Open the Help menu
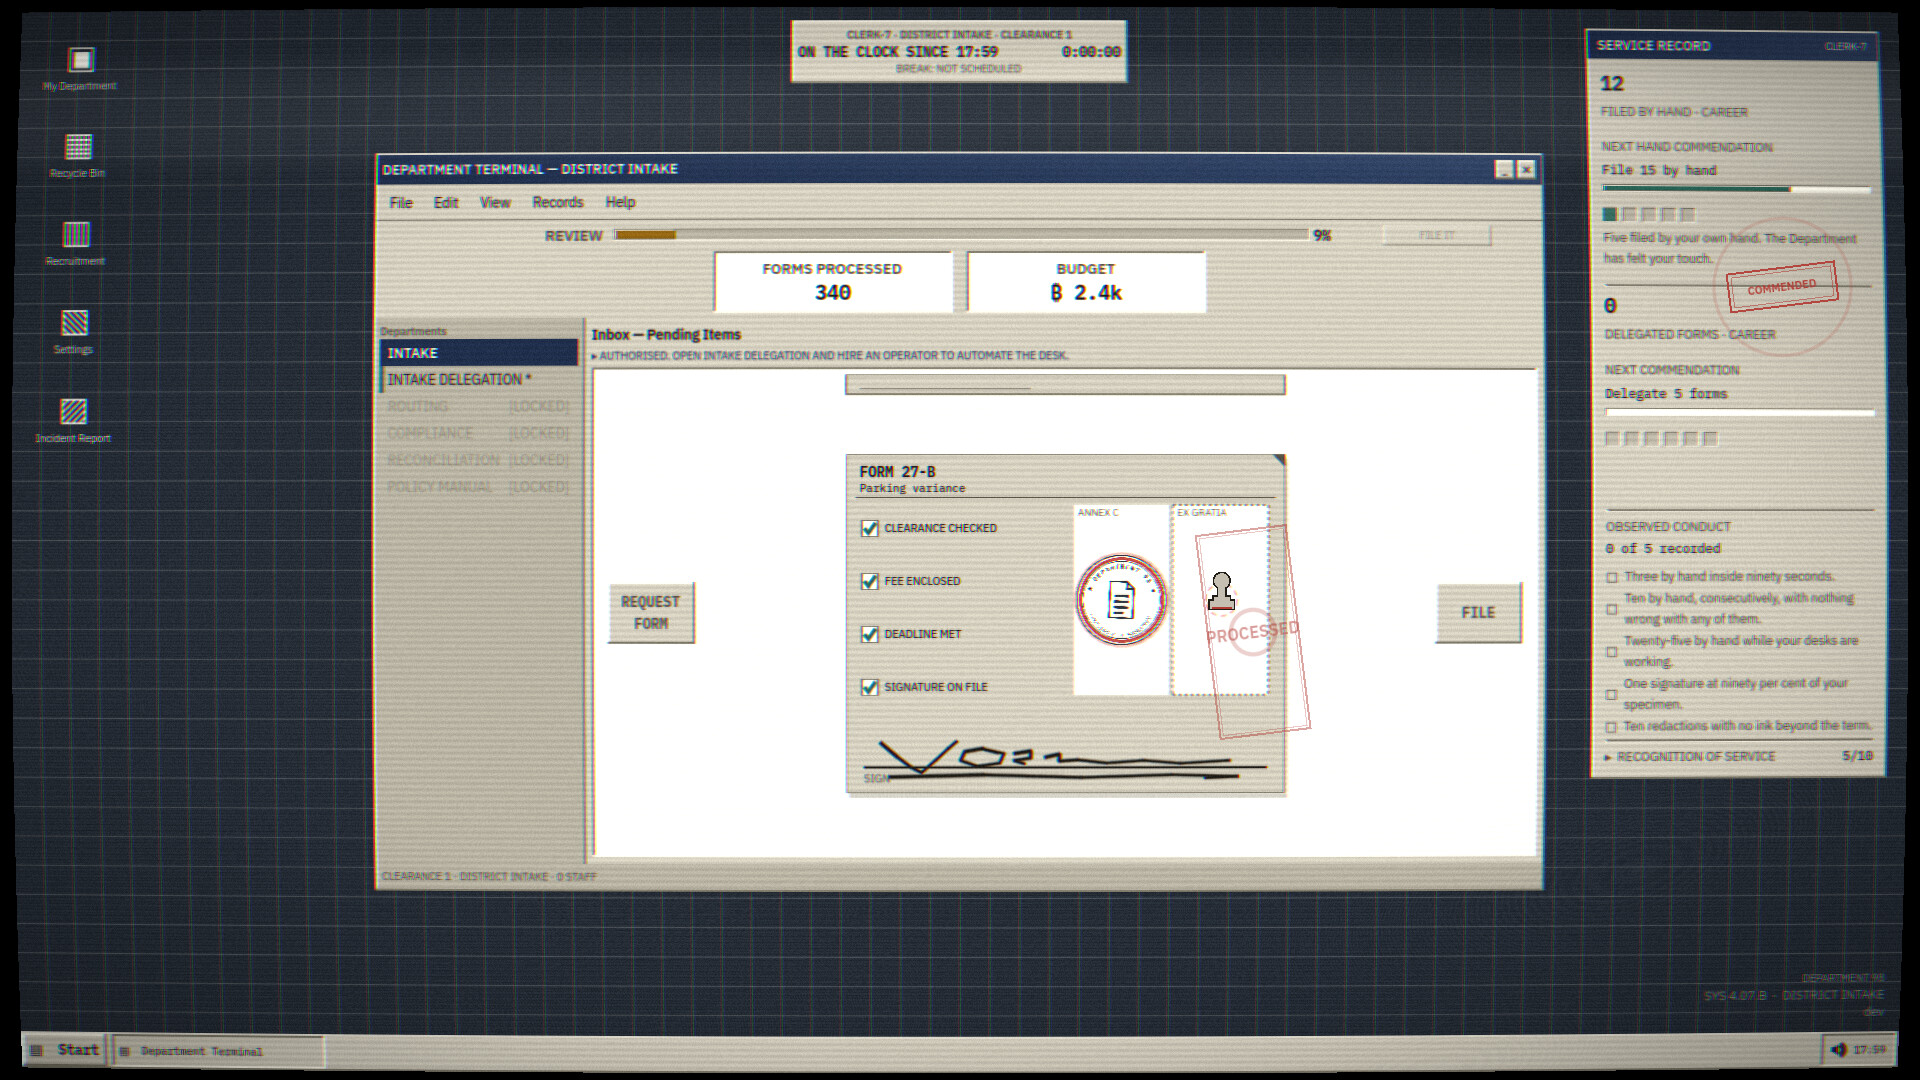Viewport: 1920px width, 1080px height. [620, 202]
